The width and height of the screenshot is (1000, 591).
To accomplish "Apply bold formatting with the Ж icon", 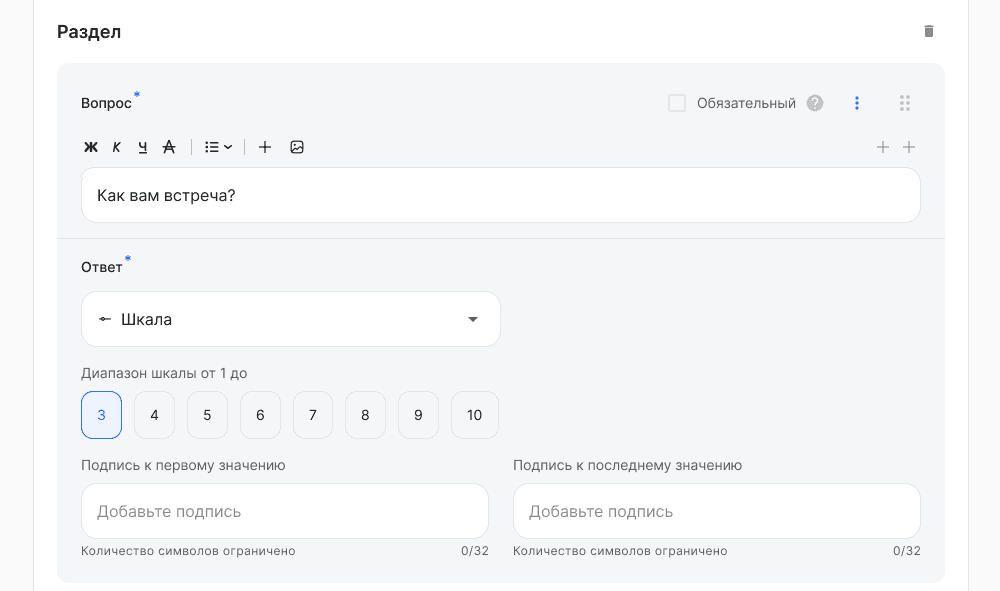I will coord(90,147).
